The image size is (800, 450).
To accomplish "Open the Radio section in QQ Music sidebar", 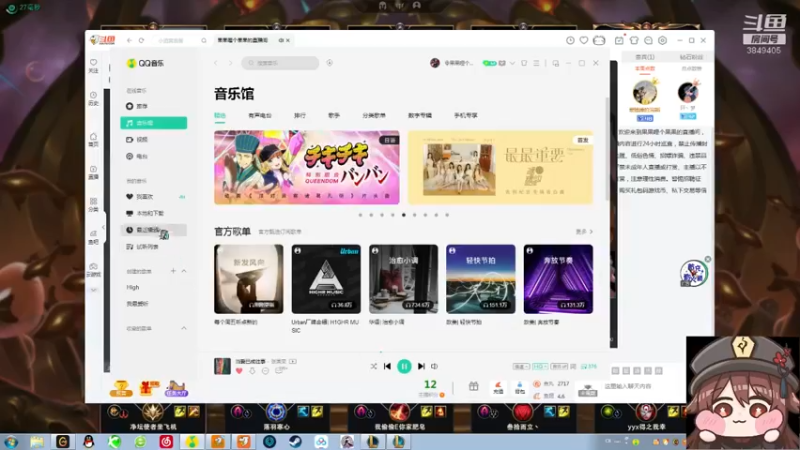I will click(x=137, y=156).
